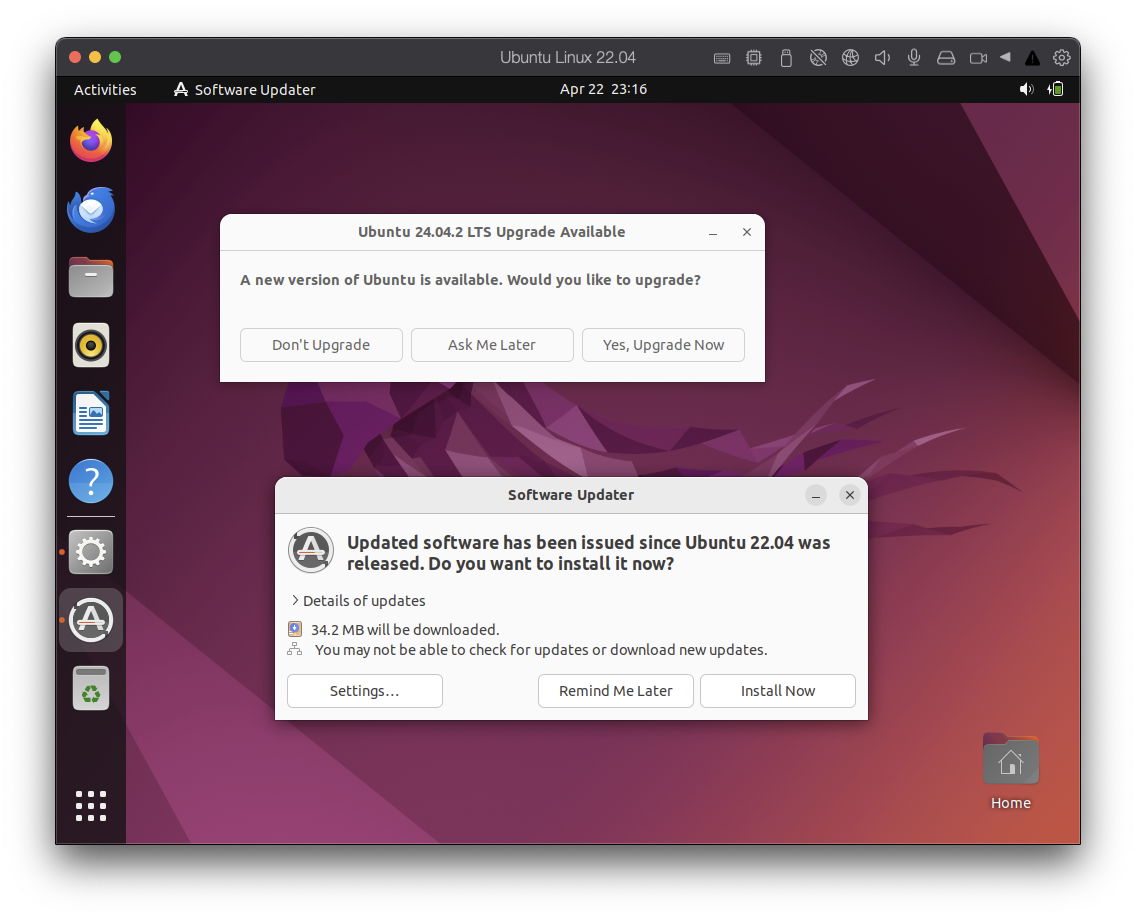Viewport: 1136px width, 918px height.
Task: Open Rhythmbox music player in the dock
Action: pos(91,345)
